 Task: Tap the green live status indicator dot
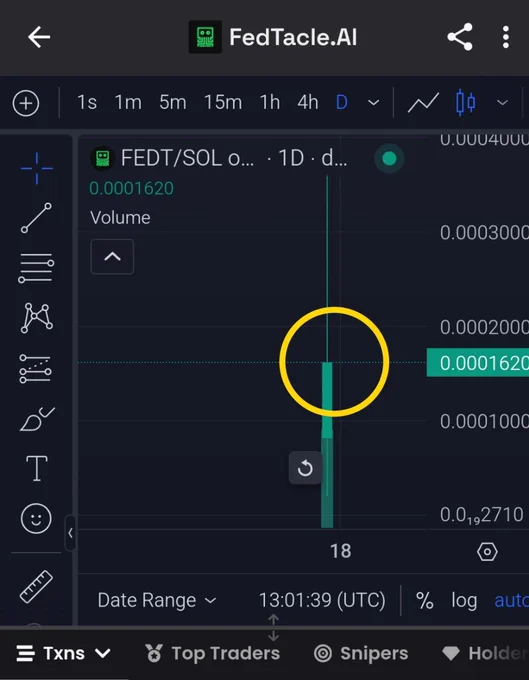[389, 159]
